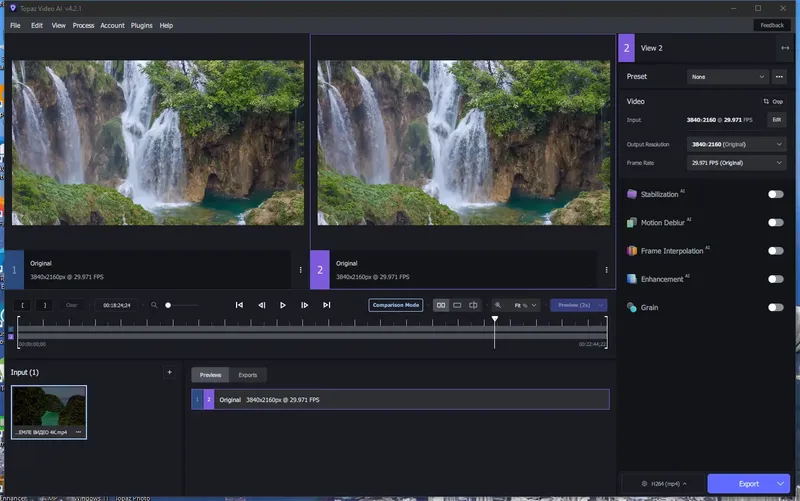Viewport: 800px width, 501px height.
Task: Jump to the first frame
Action: (x=239, y=305)
